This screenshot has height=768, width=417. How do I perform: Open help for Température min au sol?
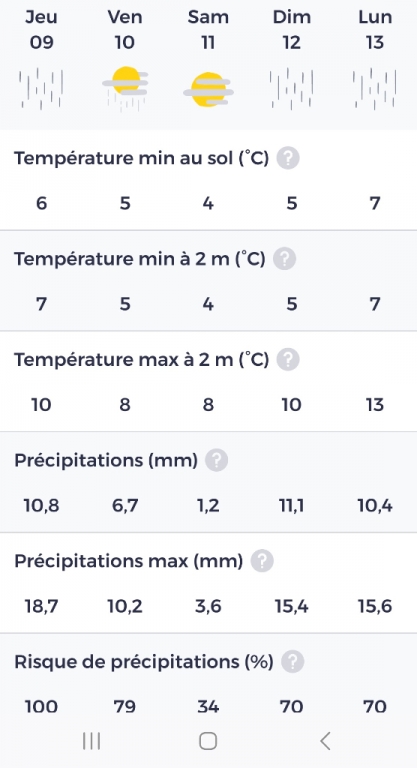288,158
